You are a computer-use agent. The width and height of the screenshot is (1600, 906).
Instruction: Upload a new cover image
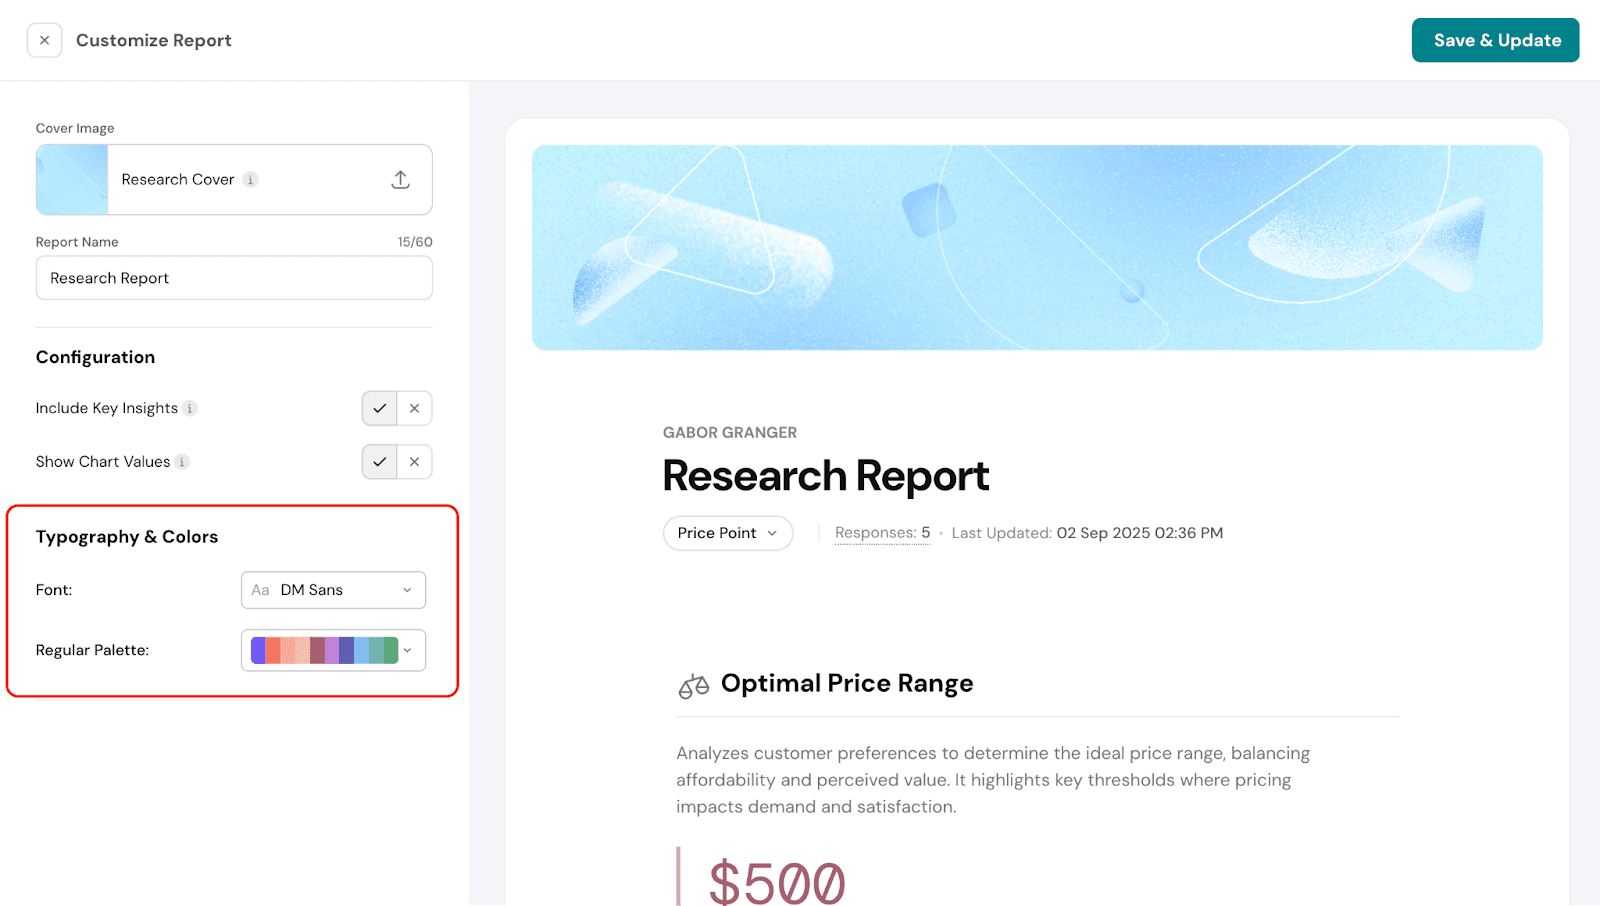pyautogui.click(x=400, y=180)
